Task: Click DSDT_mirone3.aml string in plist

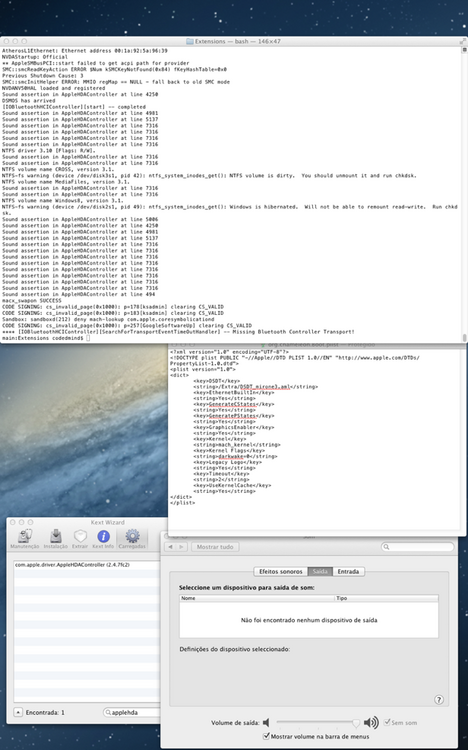Action: [x=266, y=386]
